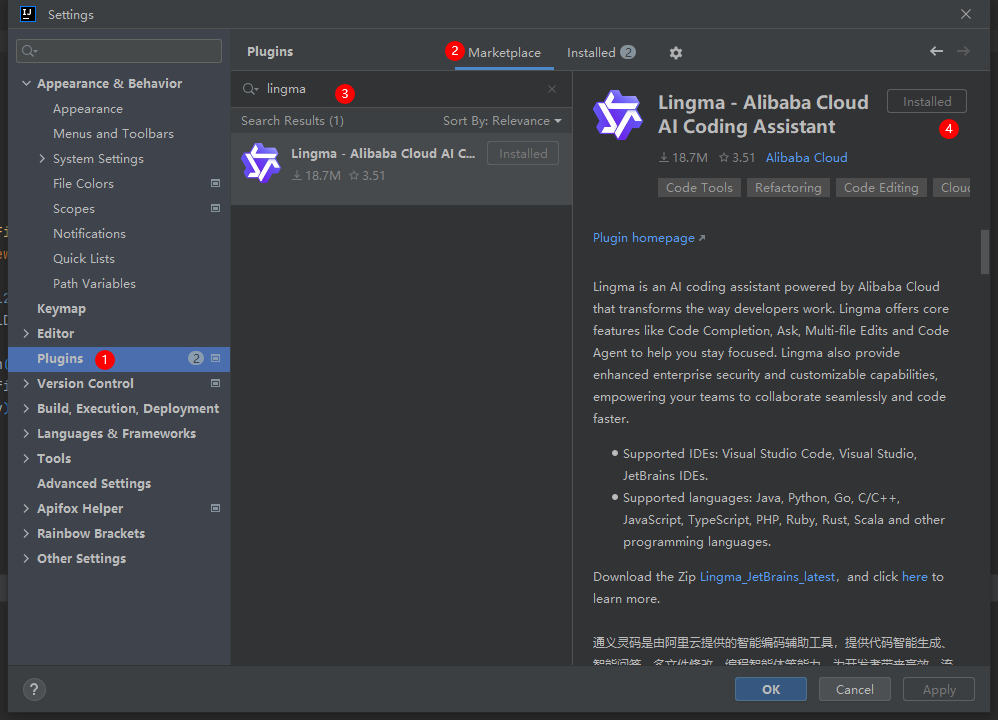Open Menus and Toolbars settings

coord(113,134)
